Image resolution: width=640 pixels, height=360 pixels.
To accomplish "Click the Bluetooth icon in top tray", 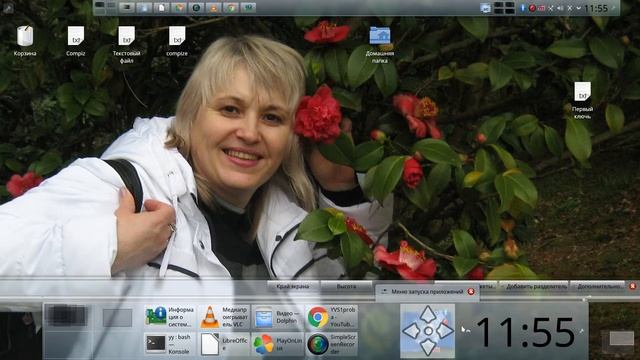I will (x=522, y=8).
